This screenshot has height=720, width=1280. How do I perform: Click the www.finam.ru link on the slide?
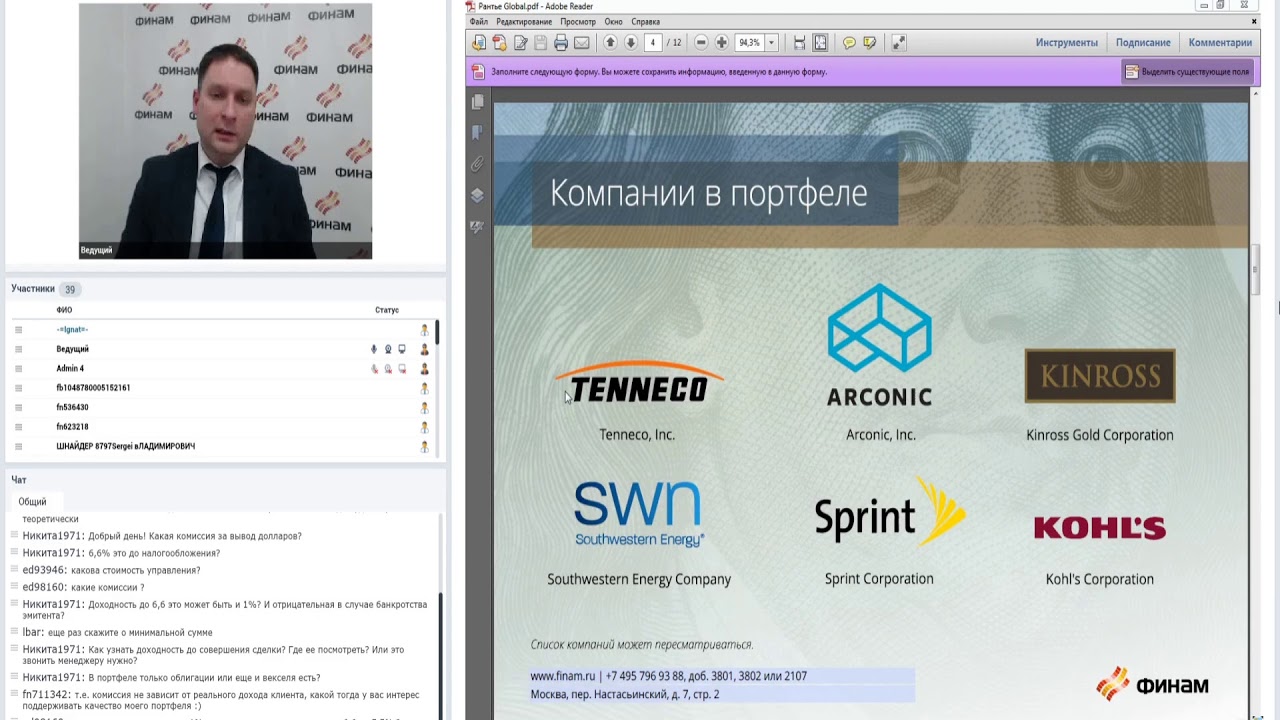pyautogui.click(x=563, y=676)
